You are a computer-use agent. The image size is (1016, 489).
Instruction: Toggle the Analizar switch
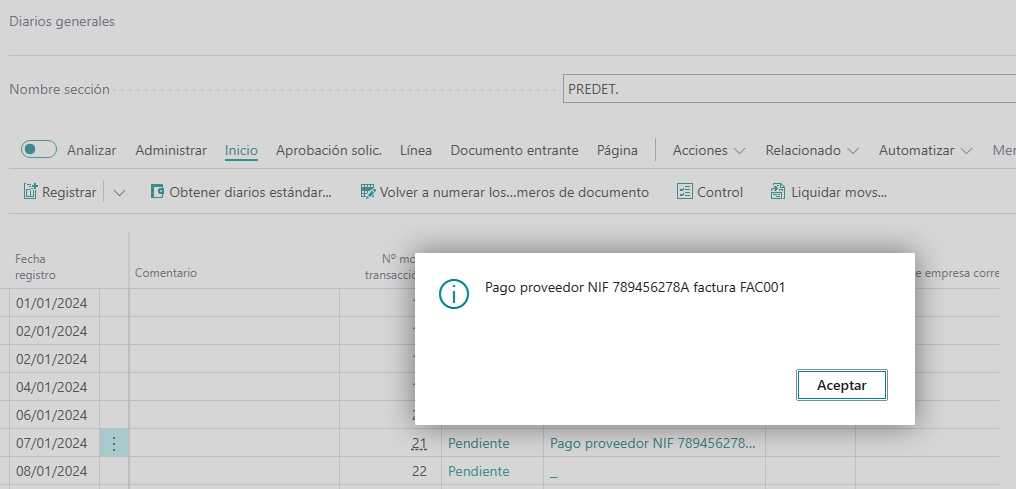[x=39, y=150]
